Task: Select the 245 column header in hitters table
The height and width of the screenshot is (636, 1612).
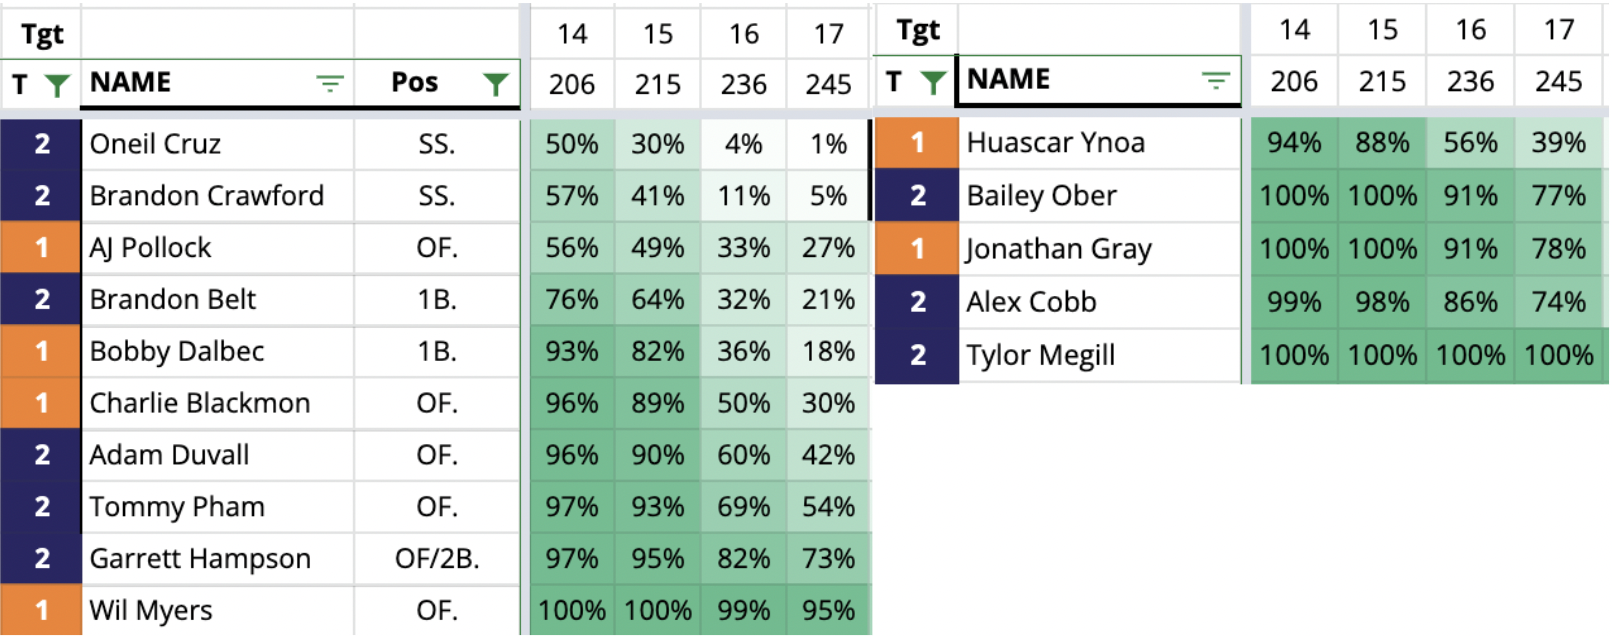Action: click(x=828, y=85)
